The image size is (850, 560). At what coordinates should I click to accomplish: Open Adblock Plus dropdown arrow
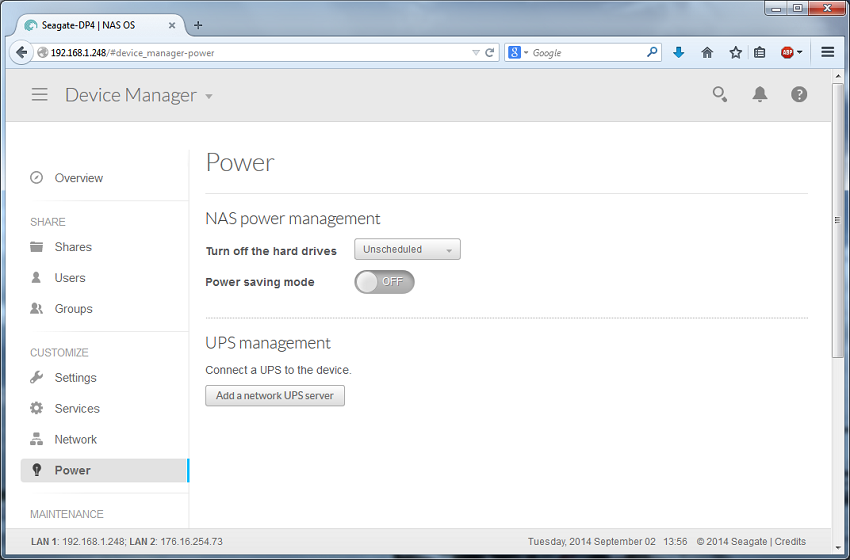(800, 53)
